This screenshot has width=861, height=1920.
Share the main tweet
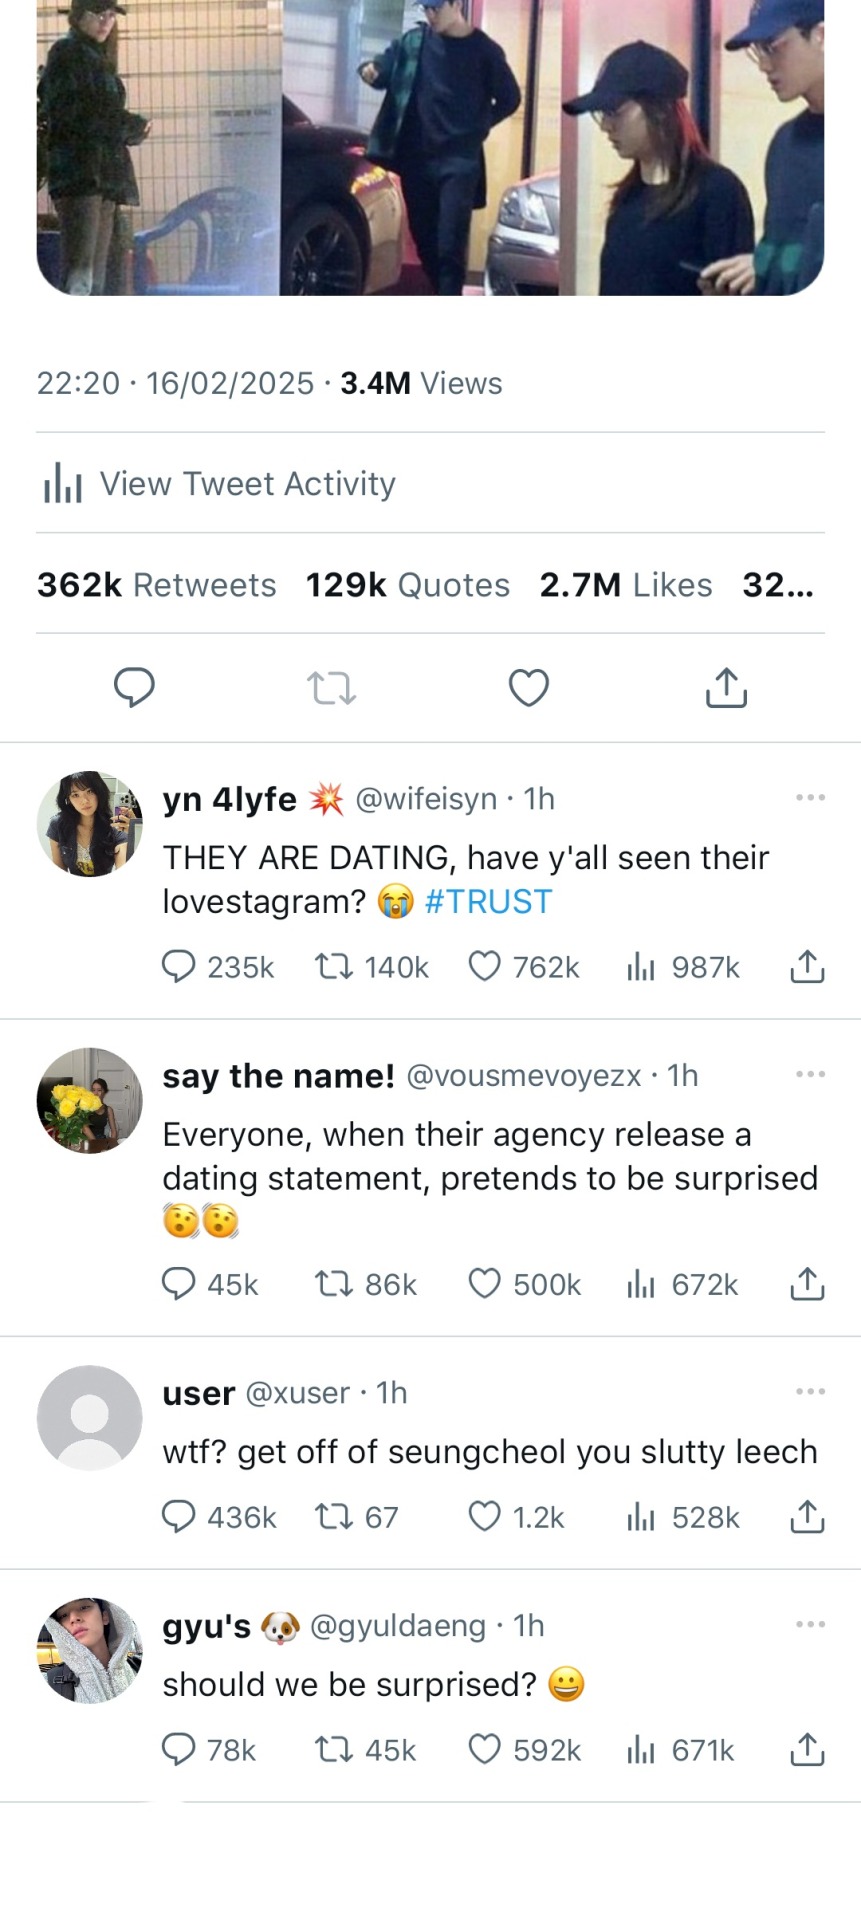pyautogui.click(x=726, y=688)
